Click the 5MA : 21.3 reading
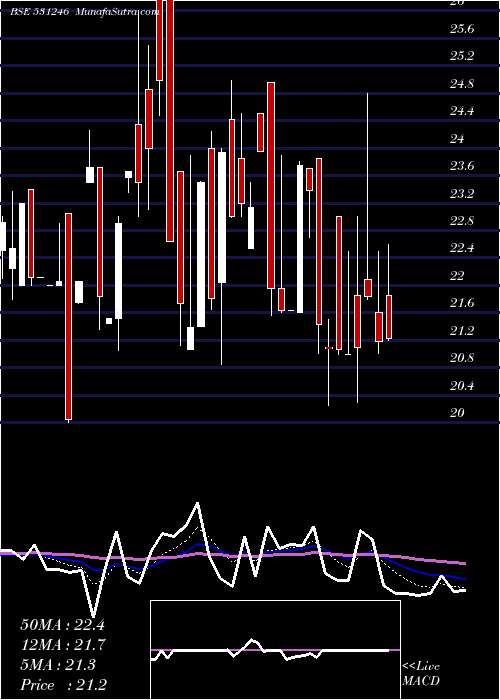The width and height of the screenshot is (500, 700). pos(58,665)
